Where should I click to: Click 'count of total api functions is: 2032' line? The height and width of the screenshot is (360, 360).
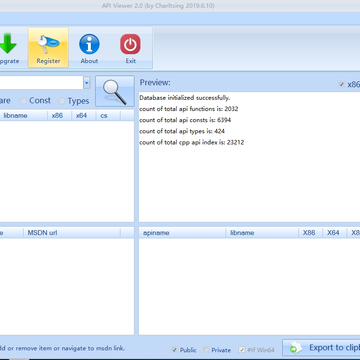(189, 109)
